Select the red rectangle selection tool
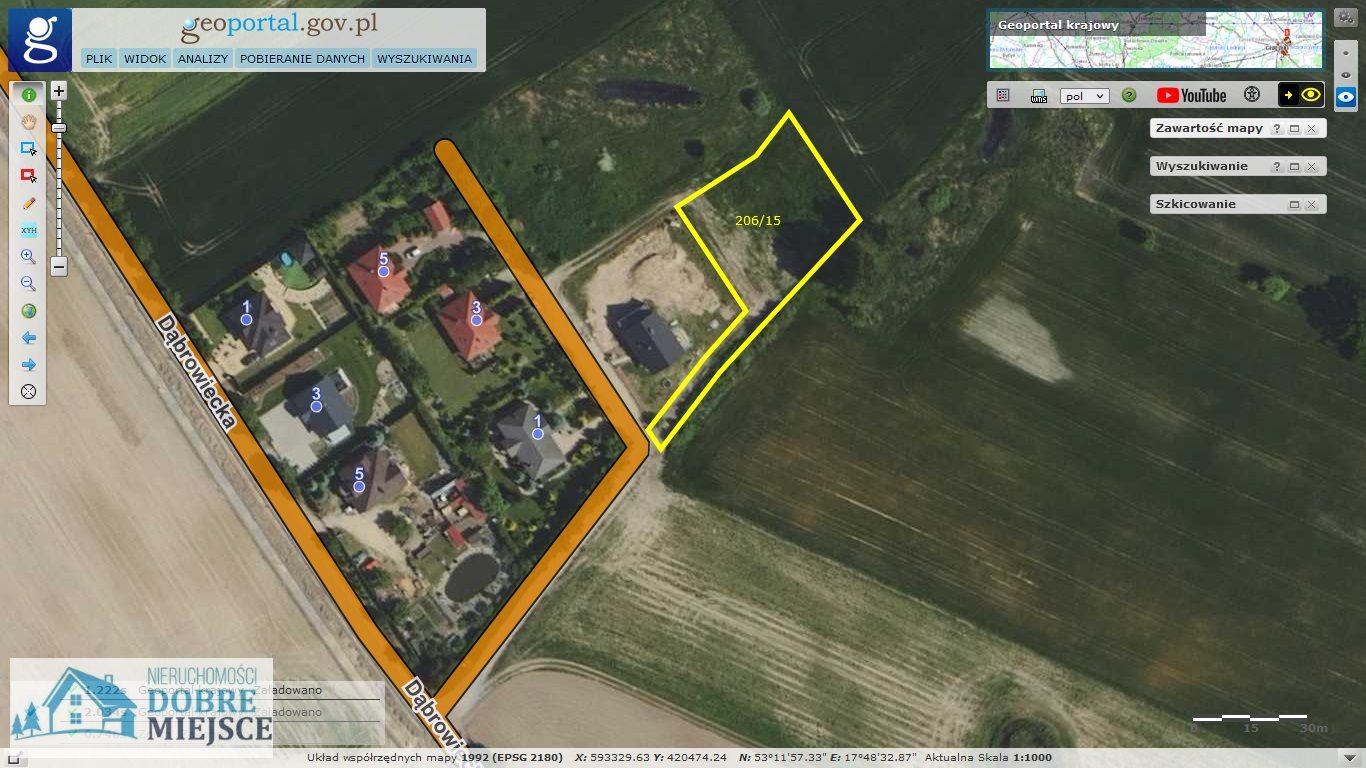This screenshot has width=1366, height=768. pos(28,175)
